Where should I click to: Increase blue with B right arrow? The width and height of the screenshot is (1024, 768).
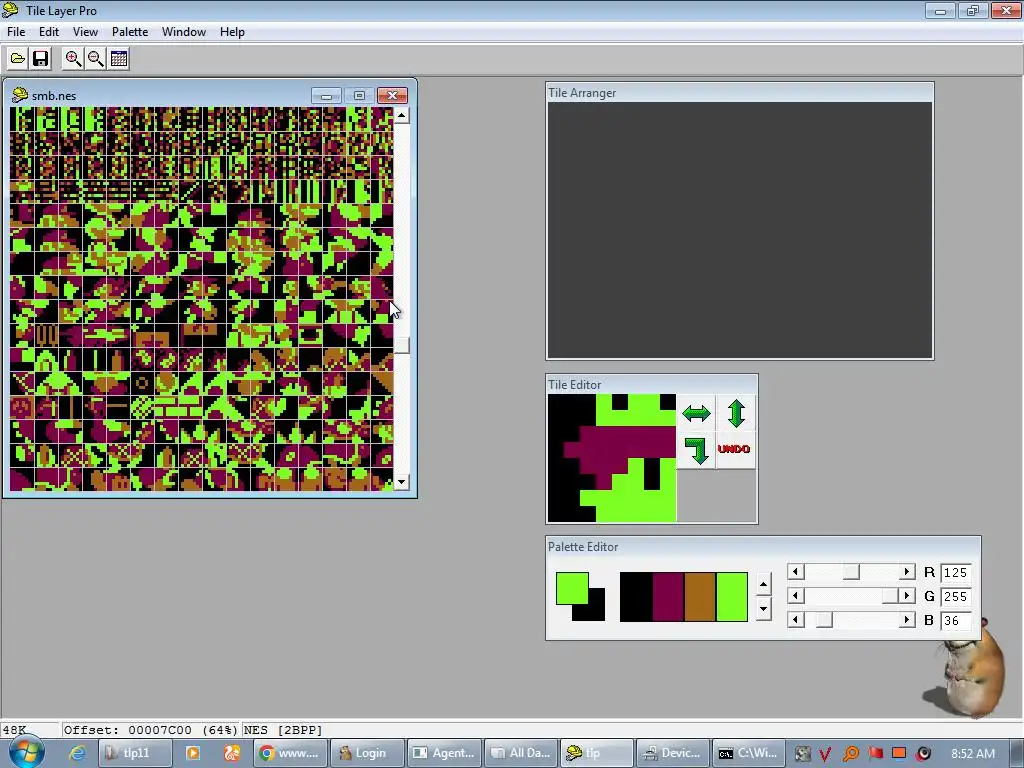pyautogui.click(x=906, y=620)
